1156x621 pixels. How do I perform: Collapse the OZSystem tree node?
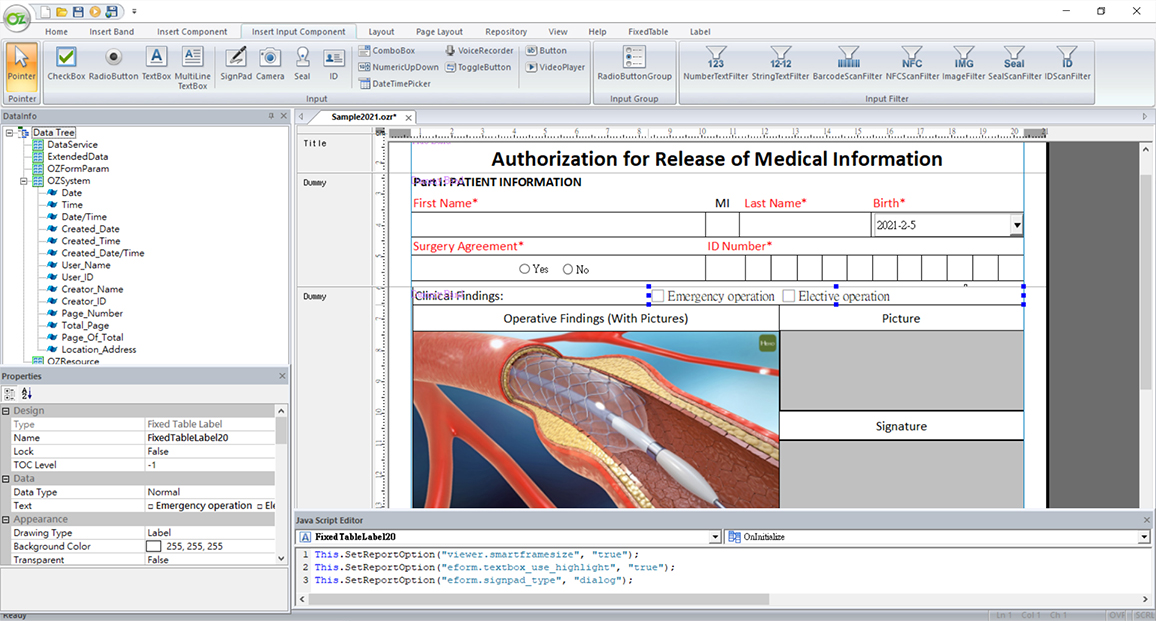tap(22, 180)
